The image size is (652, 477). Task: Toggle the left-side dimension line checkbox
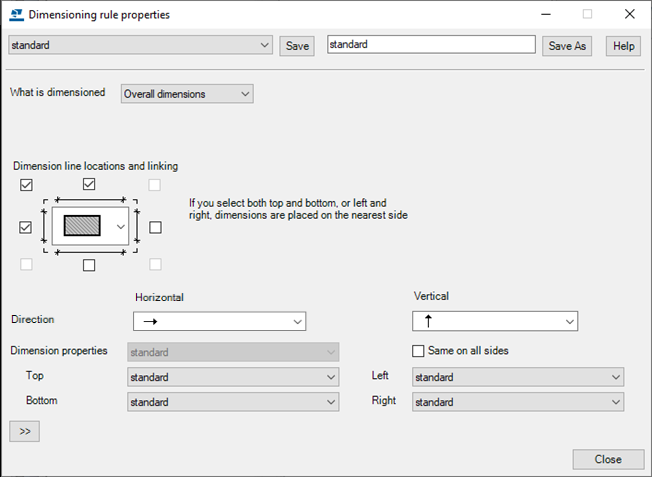27,227
